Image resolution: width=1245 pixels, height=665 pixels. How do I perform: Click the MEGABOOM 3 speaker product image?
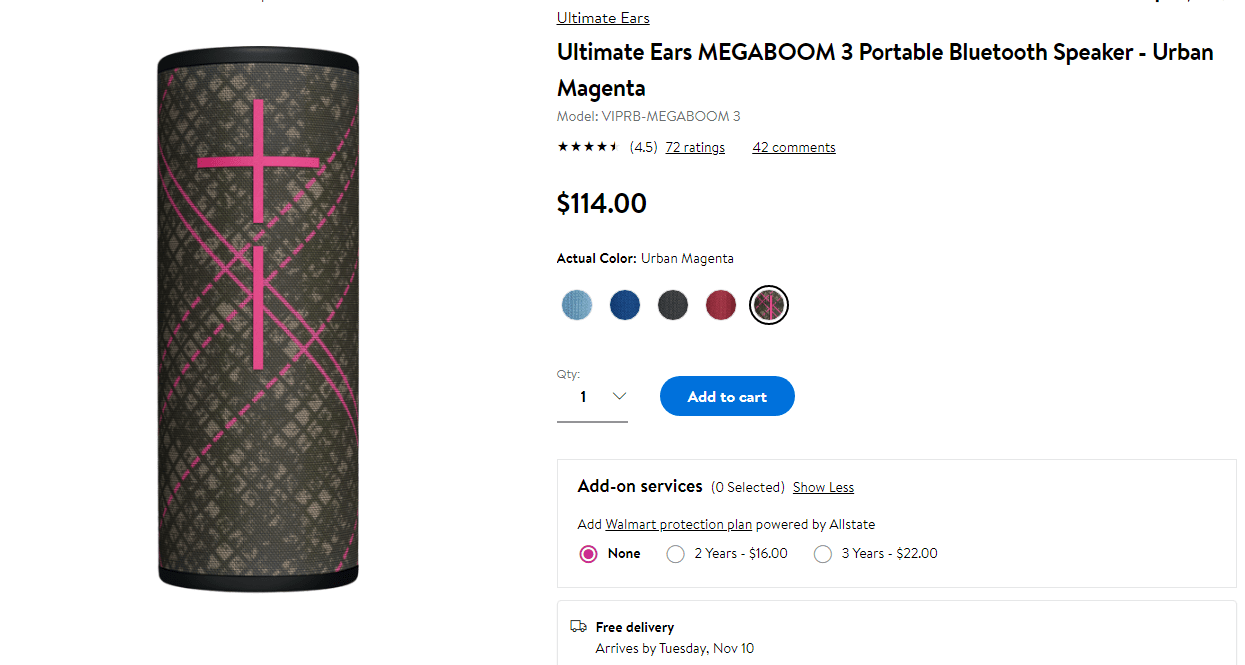click(258, 320)
